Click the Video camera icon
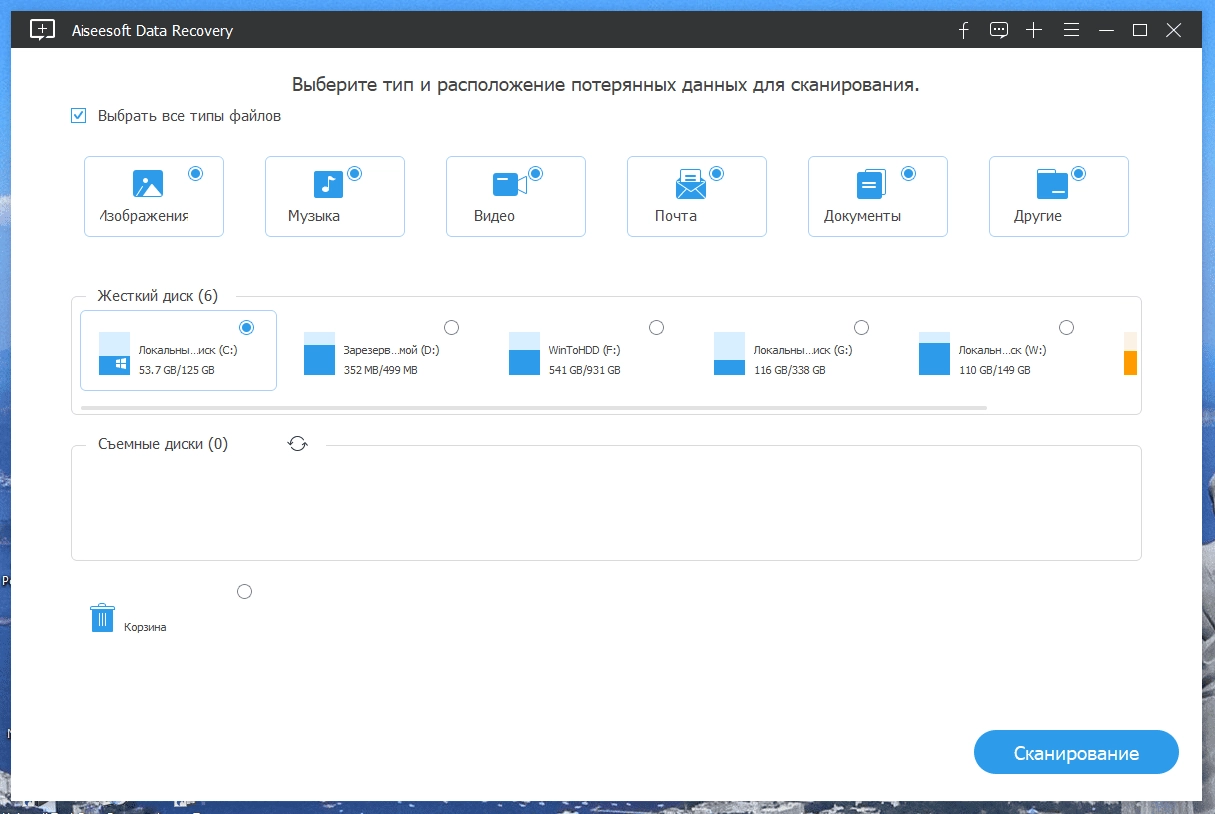The image size is (1215, 814). click(x=509, y=184)
